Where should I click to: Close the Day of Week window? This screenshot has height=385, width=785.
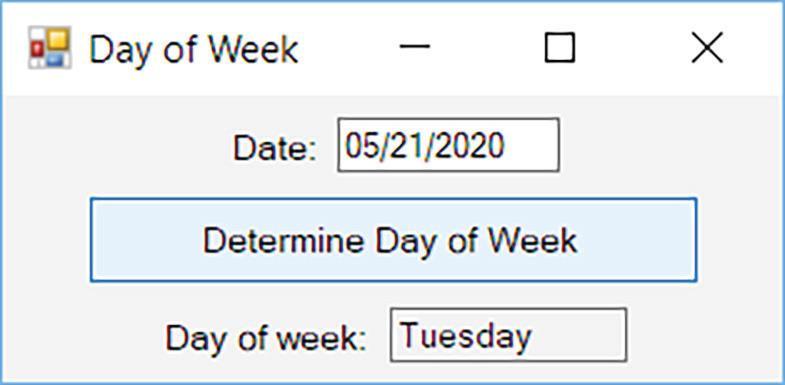pos(707,48)
